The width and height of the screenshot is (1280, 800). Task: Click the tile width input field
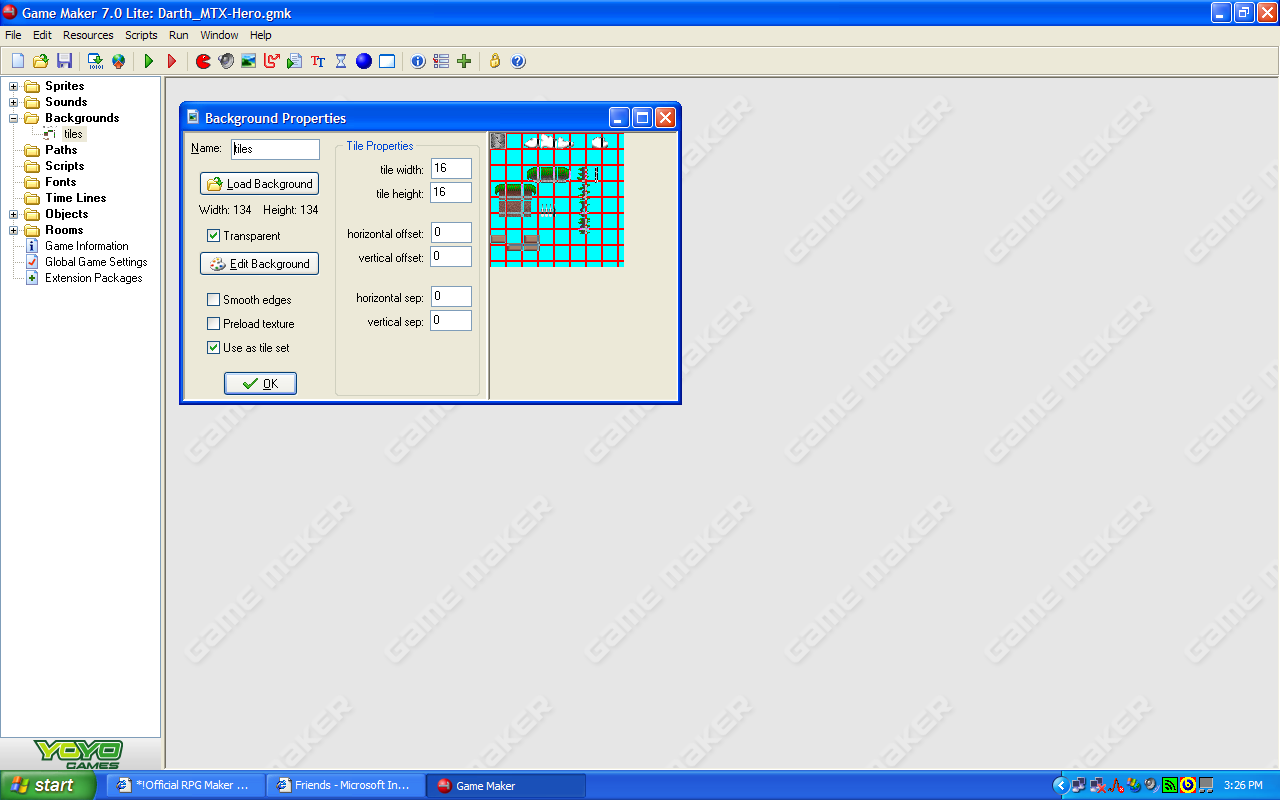click(450, 168)
